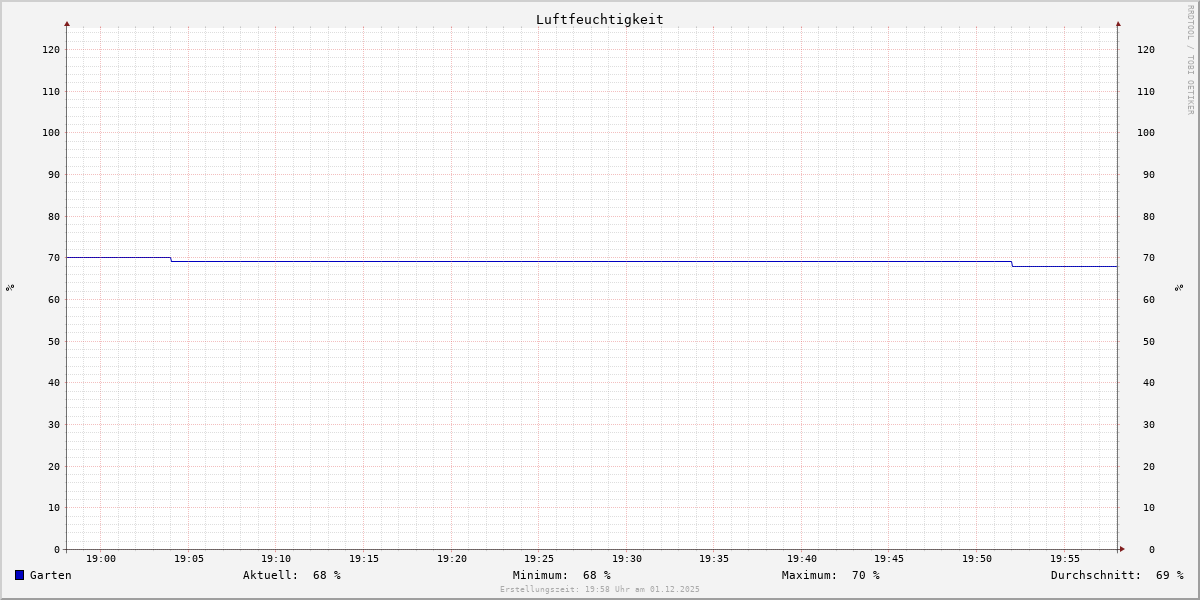1200x600 pixels.
Task: Click the 19:45 time axis label
Action: (889, 559)
